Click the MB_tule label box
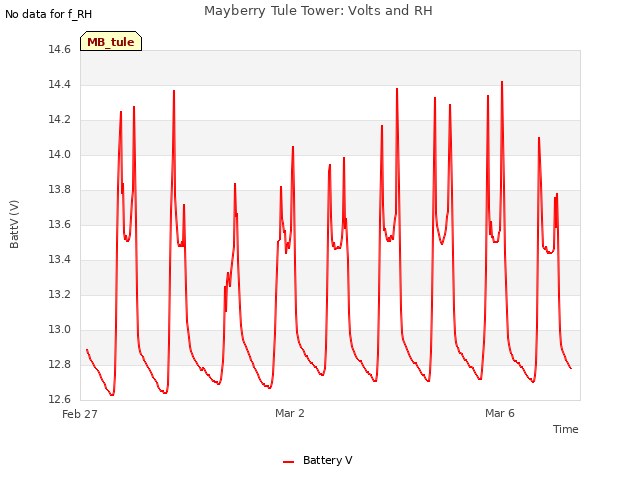 pos(111,41)
